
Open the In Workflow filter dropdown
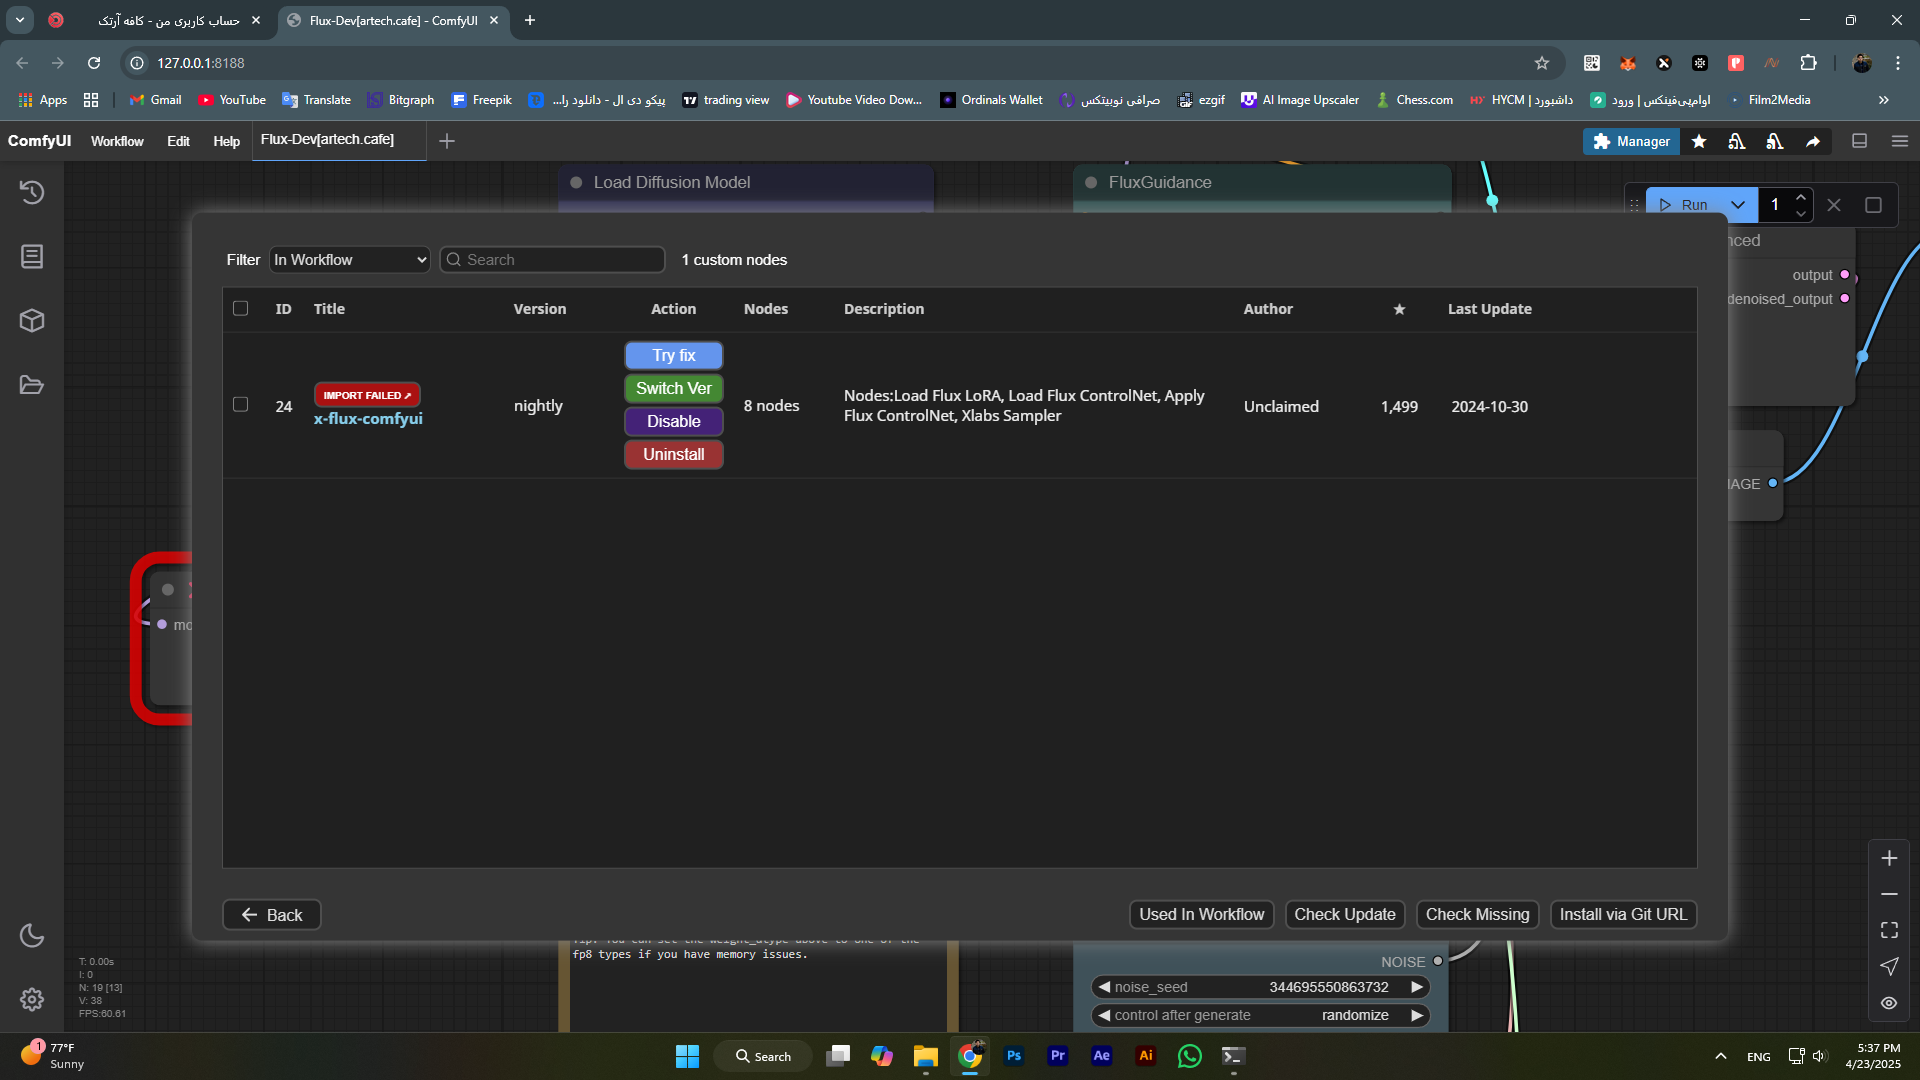click(x=349, y=260)
